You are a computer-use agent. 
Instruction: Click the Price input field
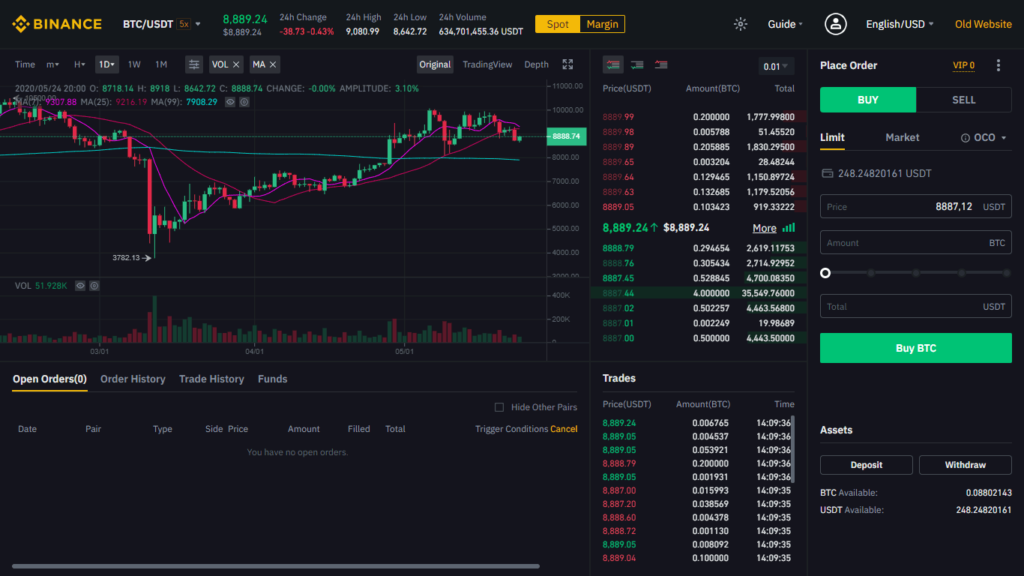coord(916,206)
